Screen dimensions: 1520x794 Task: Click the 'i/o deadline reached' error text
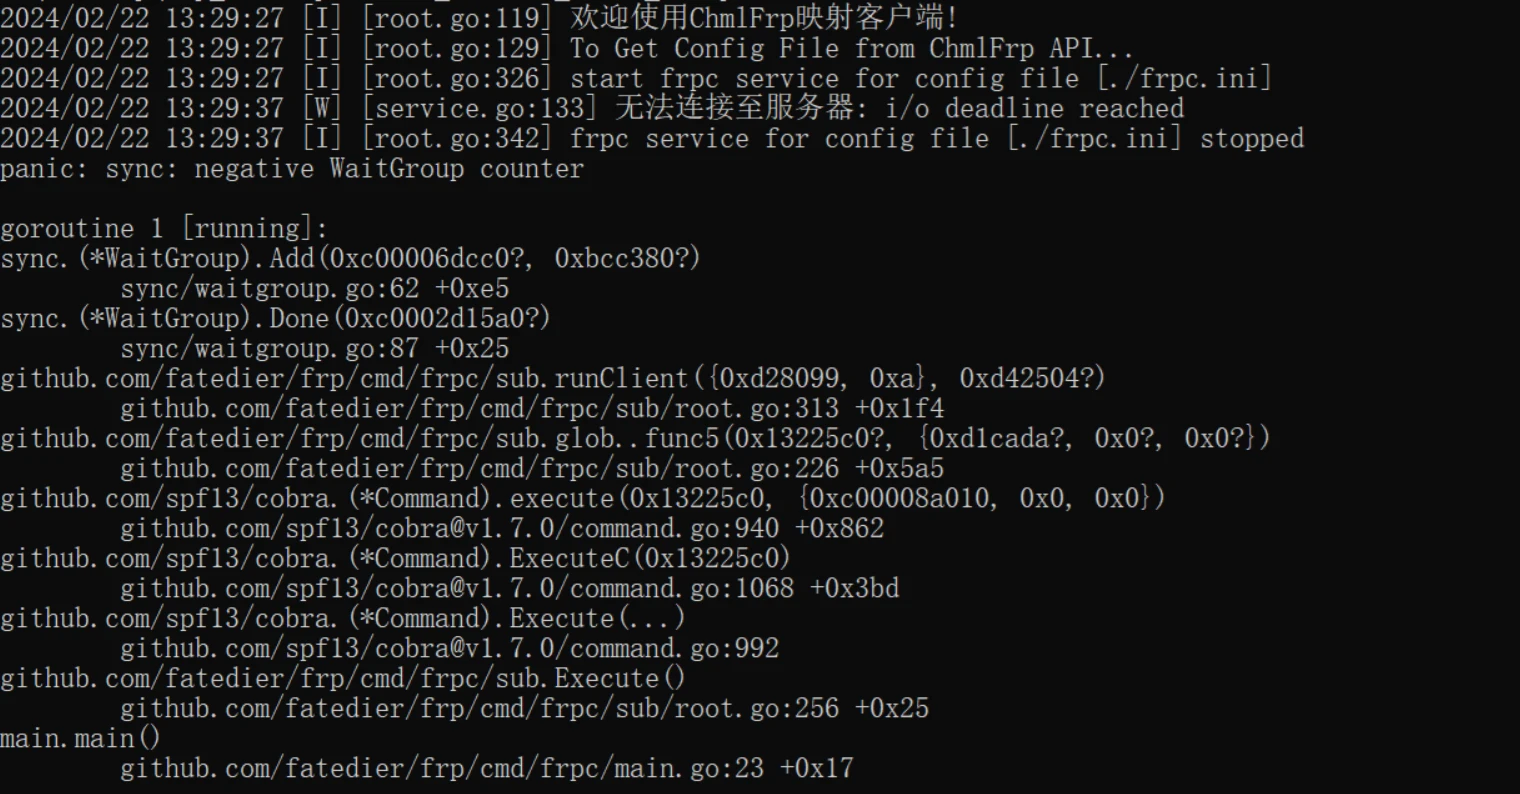pyautogui.click(x=1035, y=109)
